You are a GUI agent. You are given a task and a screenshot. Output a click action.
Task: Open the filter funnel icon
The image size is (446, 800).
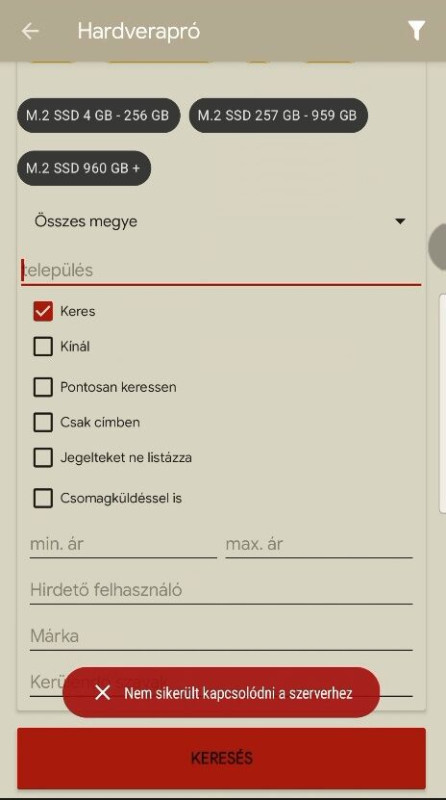coord(416,31)
